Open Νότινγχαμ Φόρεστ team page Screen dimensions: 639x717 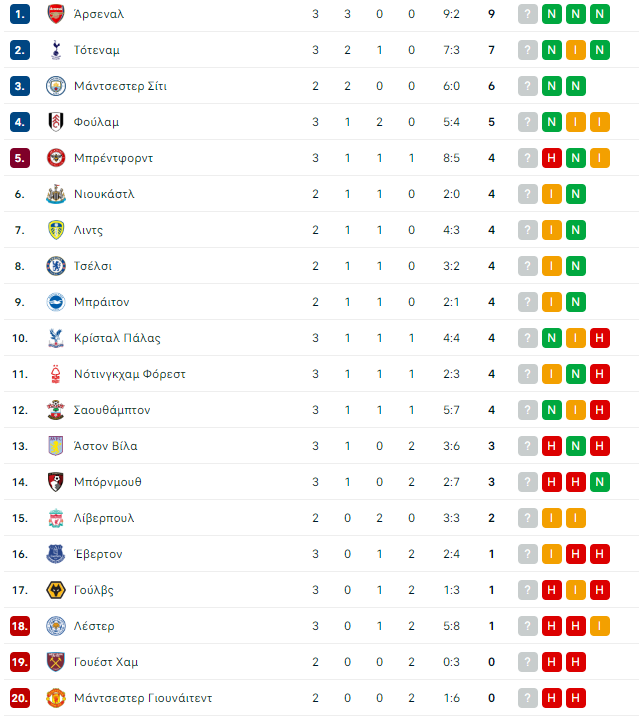tap(129, 374)
